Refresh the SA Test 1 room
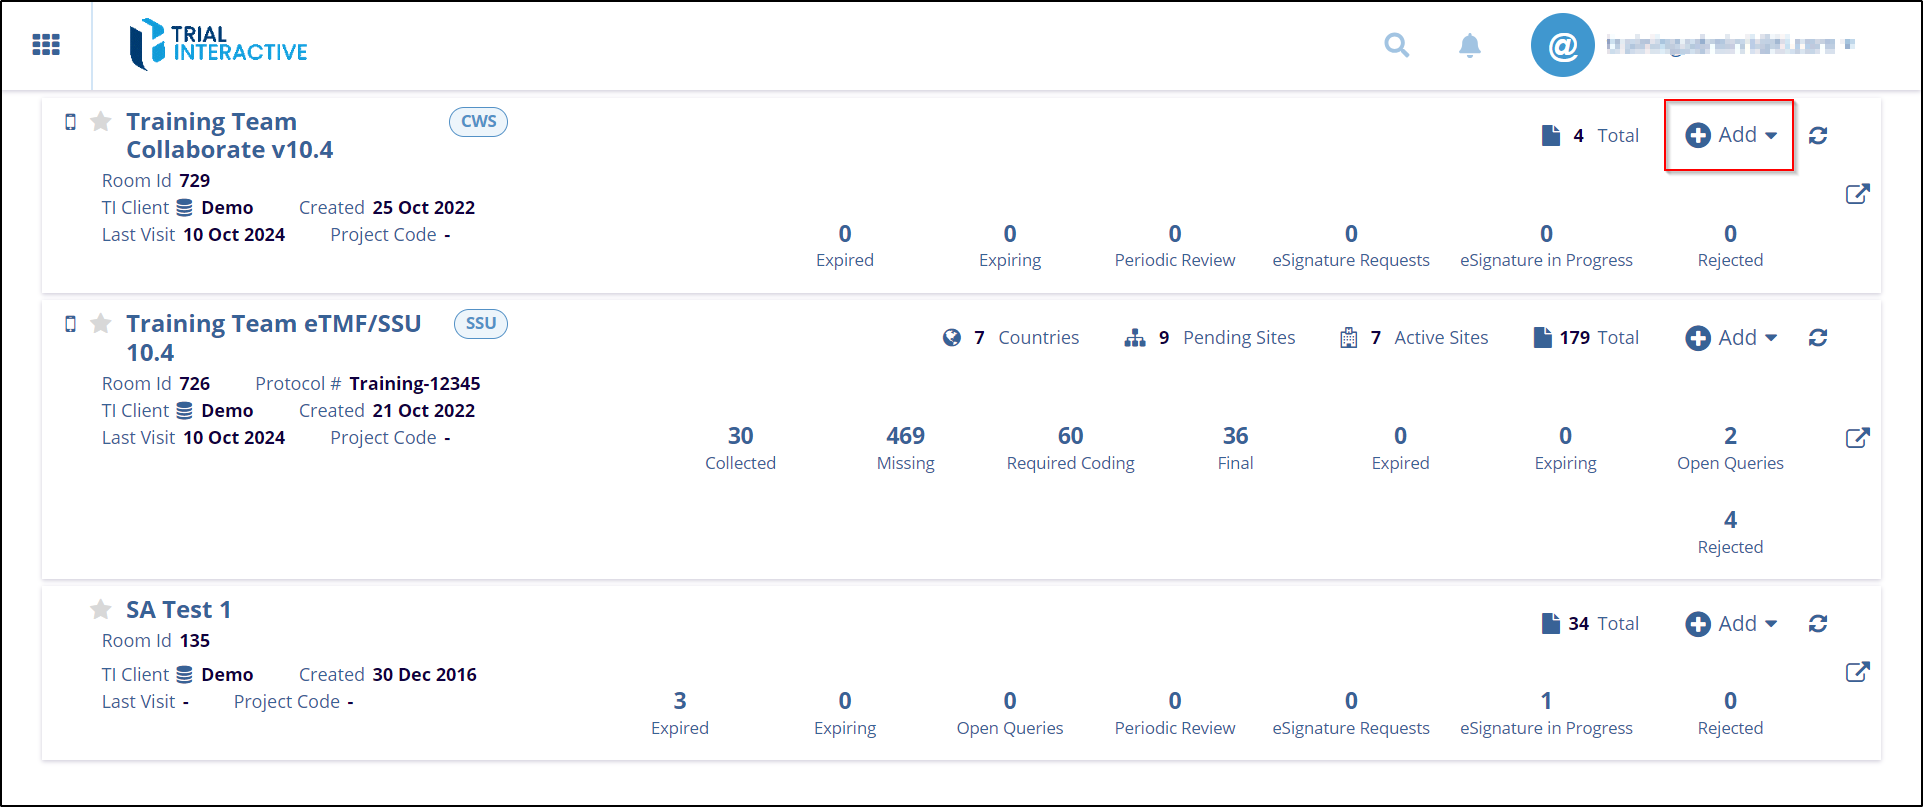Screen dimensions: 1923x807 (1818, 624)
